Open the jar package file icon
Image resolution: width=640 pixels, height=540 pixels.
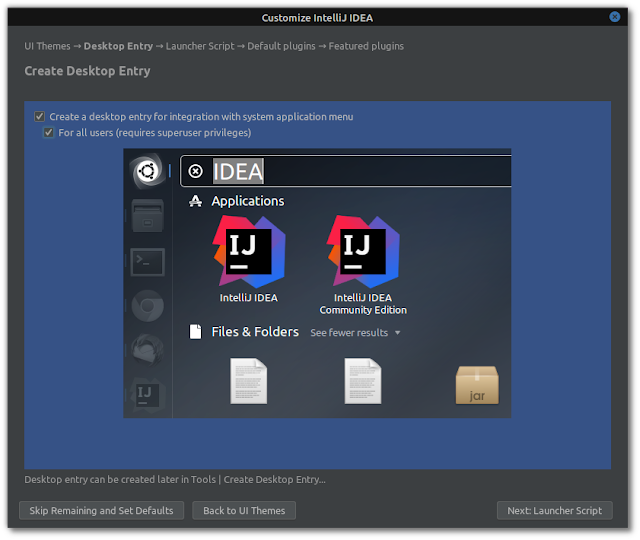(x=477, y=385)
